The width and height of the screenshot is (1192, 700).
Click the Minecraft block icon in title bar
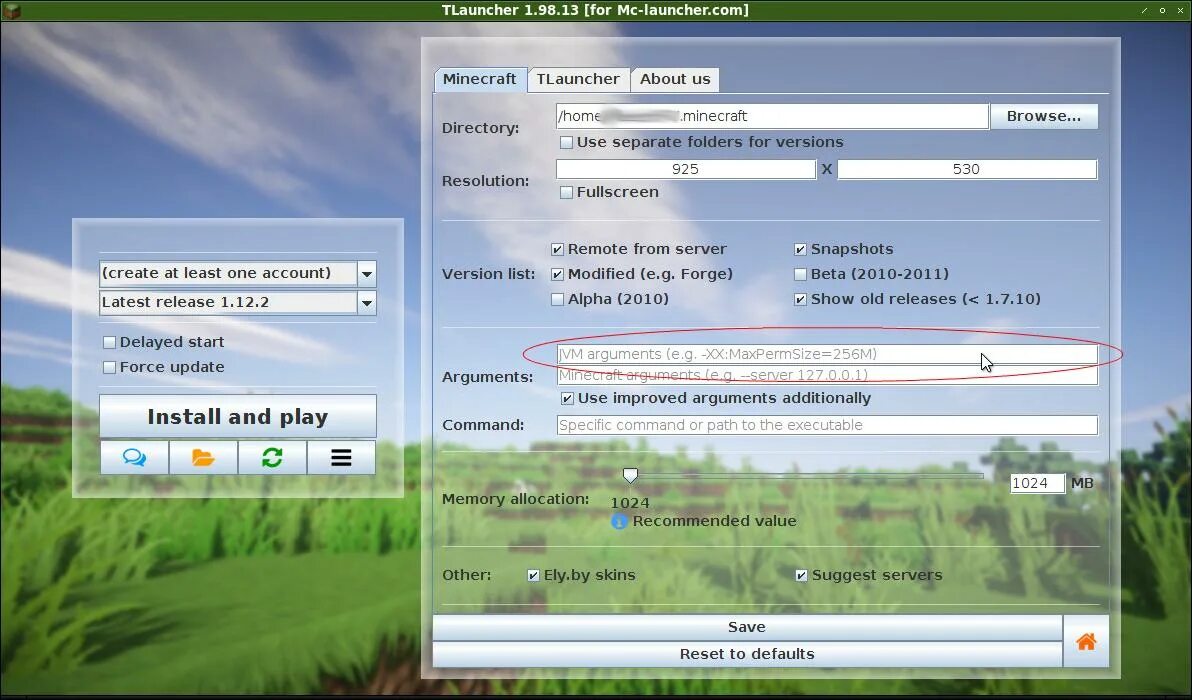click(12, 10)
